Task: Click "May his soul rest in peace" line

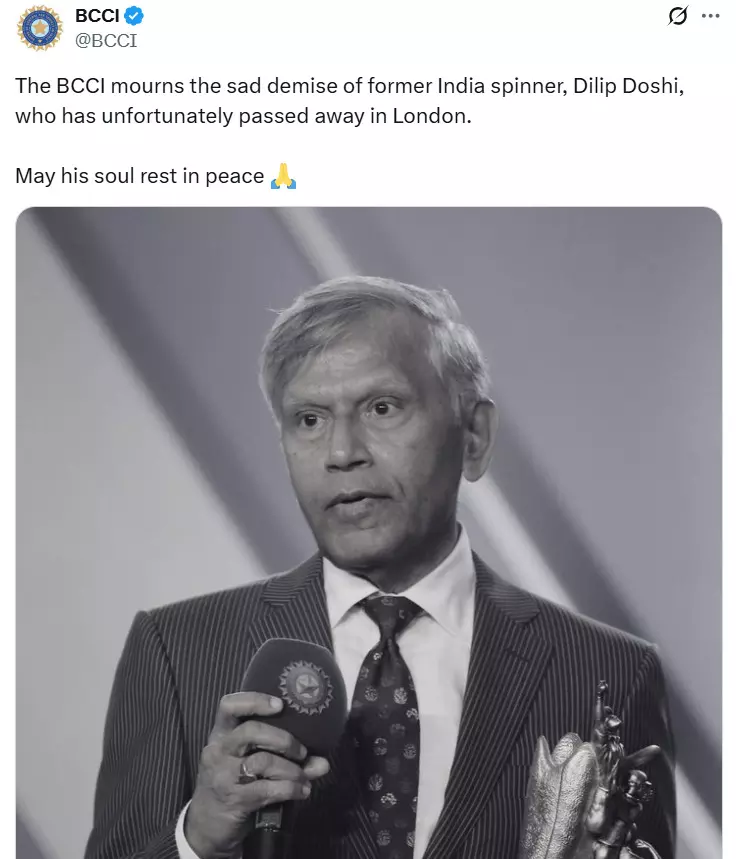Action: (x=140, y=177)
